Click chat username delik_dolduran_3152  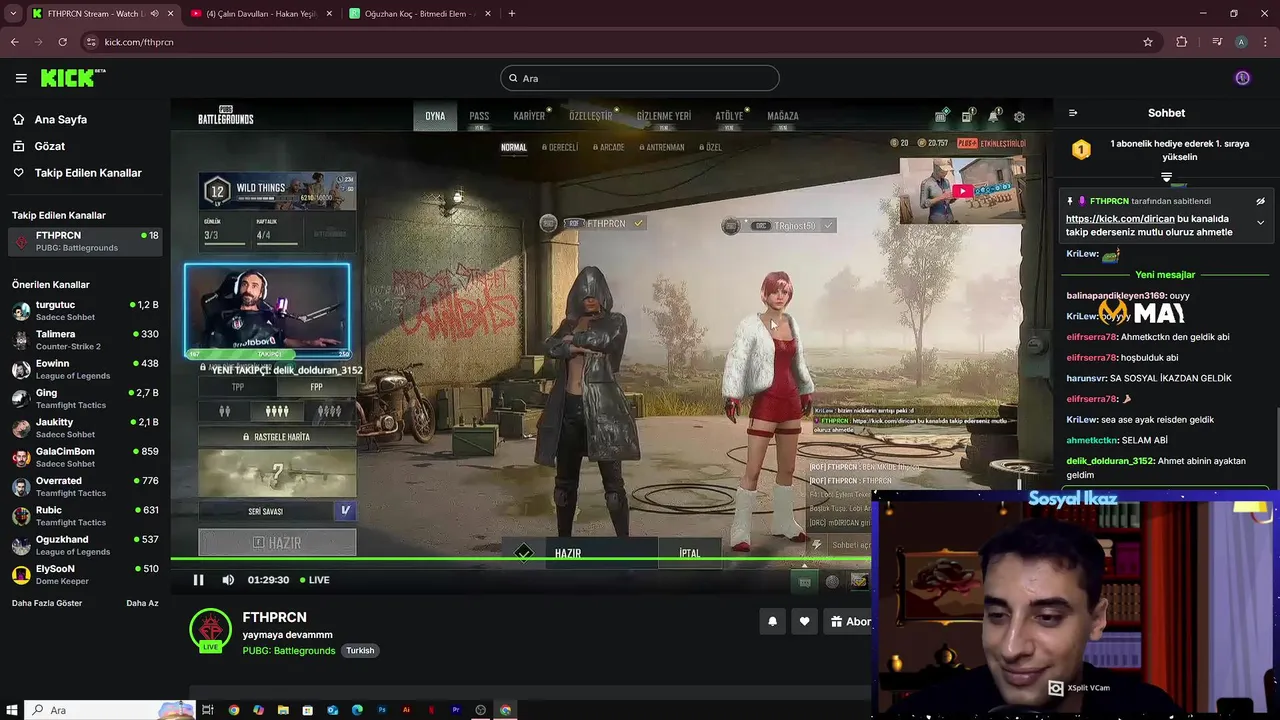(1110, 461)
